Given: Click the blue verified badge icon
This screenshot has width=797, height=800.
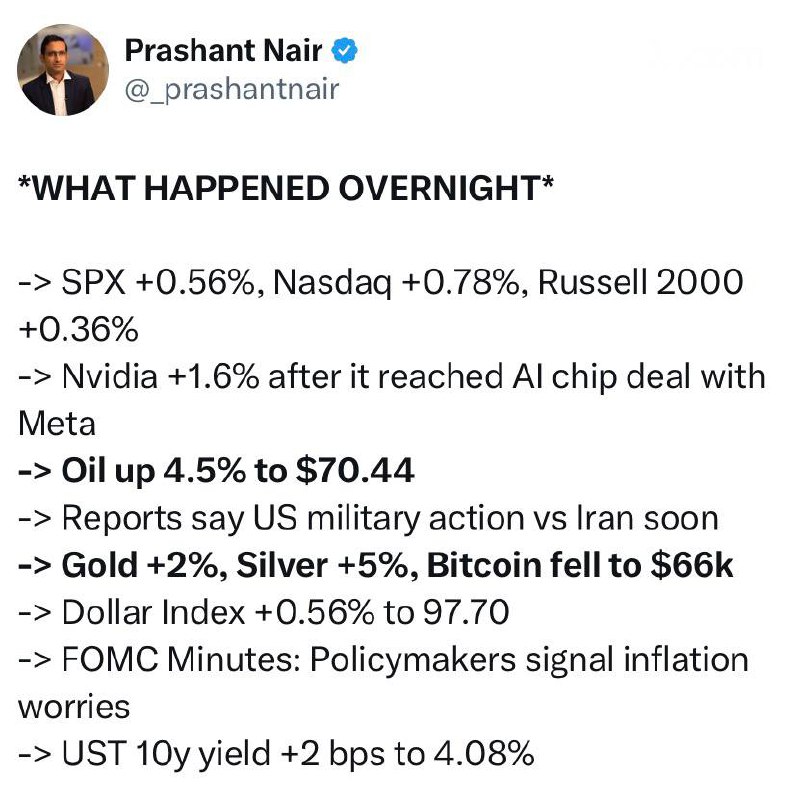Looking at the screenshot, I should [x=346, y=49].
